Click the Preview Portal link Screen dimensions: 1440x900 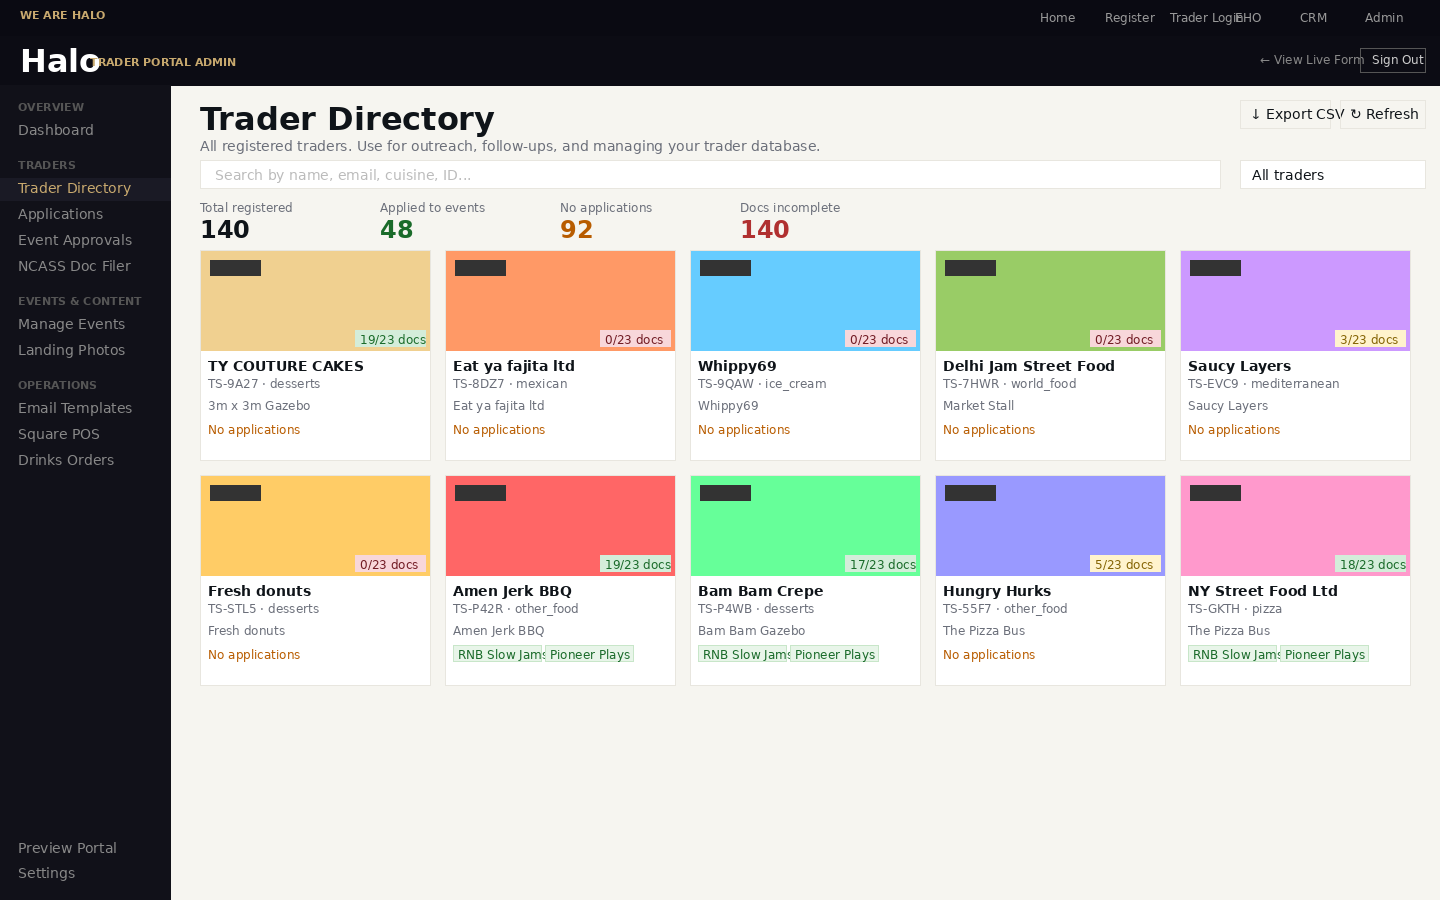point(67,848)
